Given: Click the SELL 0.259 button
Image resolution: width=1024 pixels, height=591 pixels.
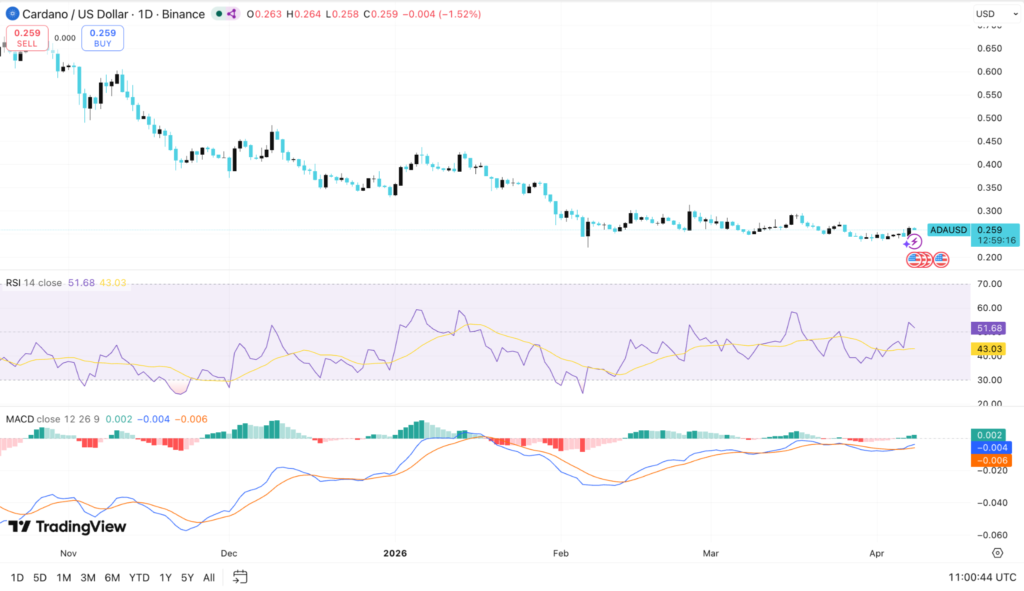Looking at the screenshot, I should 26,40.
